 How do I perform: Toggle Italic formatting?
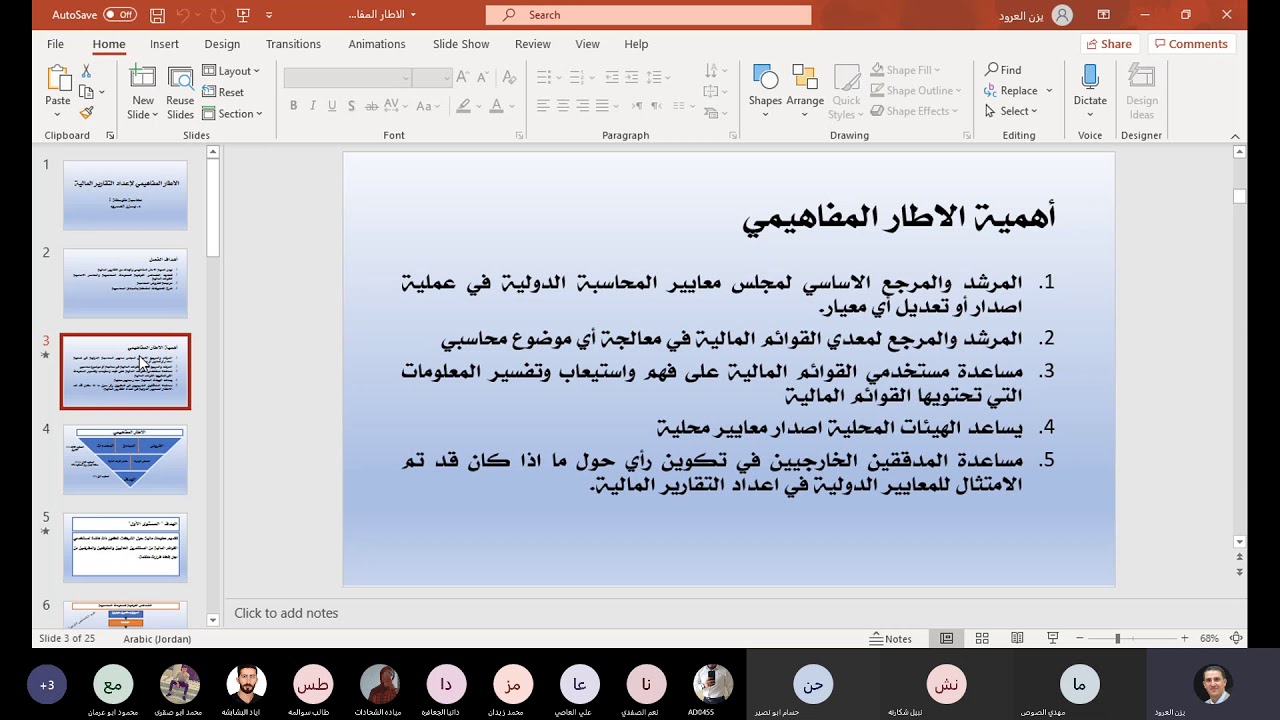313,106
